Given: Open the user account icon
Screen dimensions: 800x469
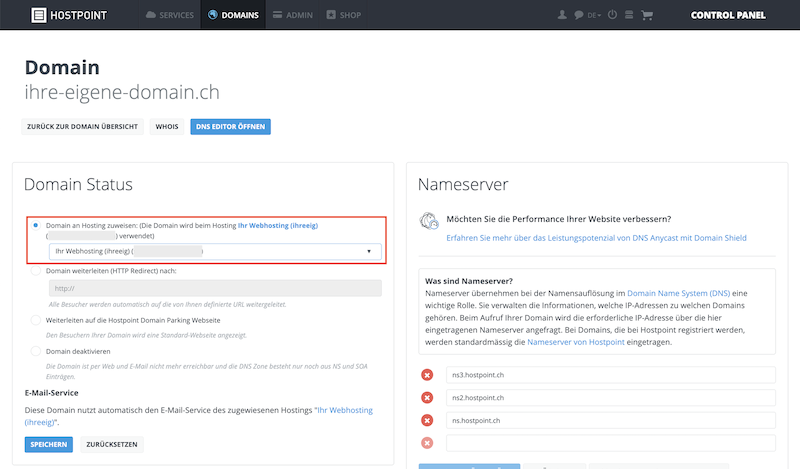Looking at the screenshot, I should 562,15.
